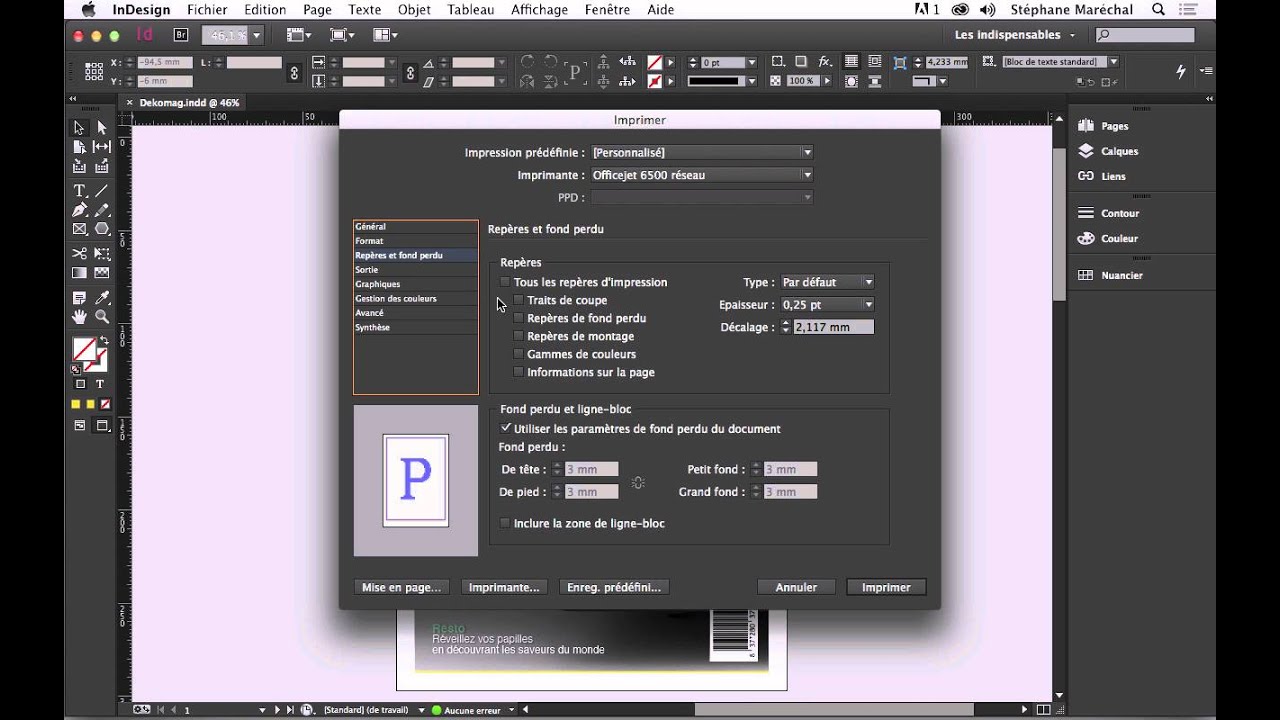Check Traits de coupe

[518, 300]
